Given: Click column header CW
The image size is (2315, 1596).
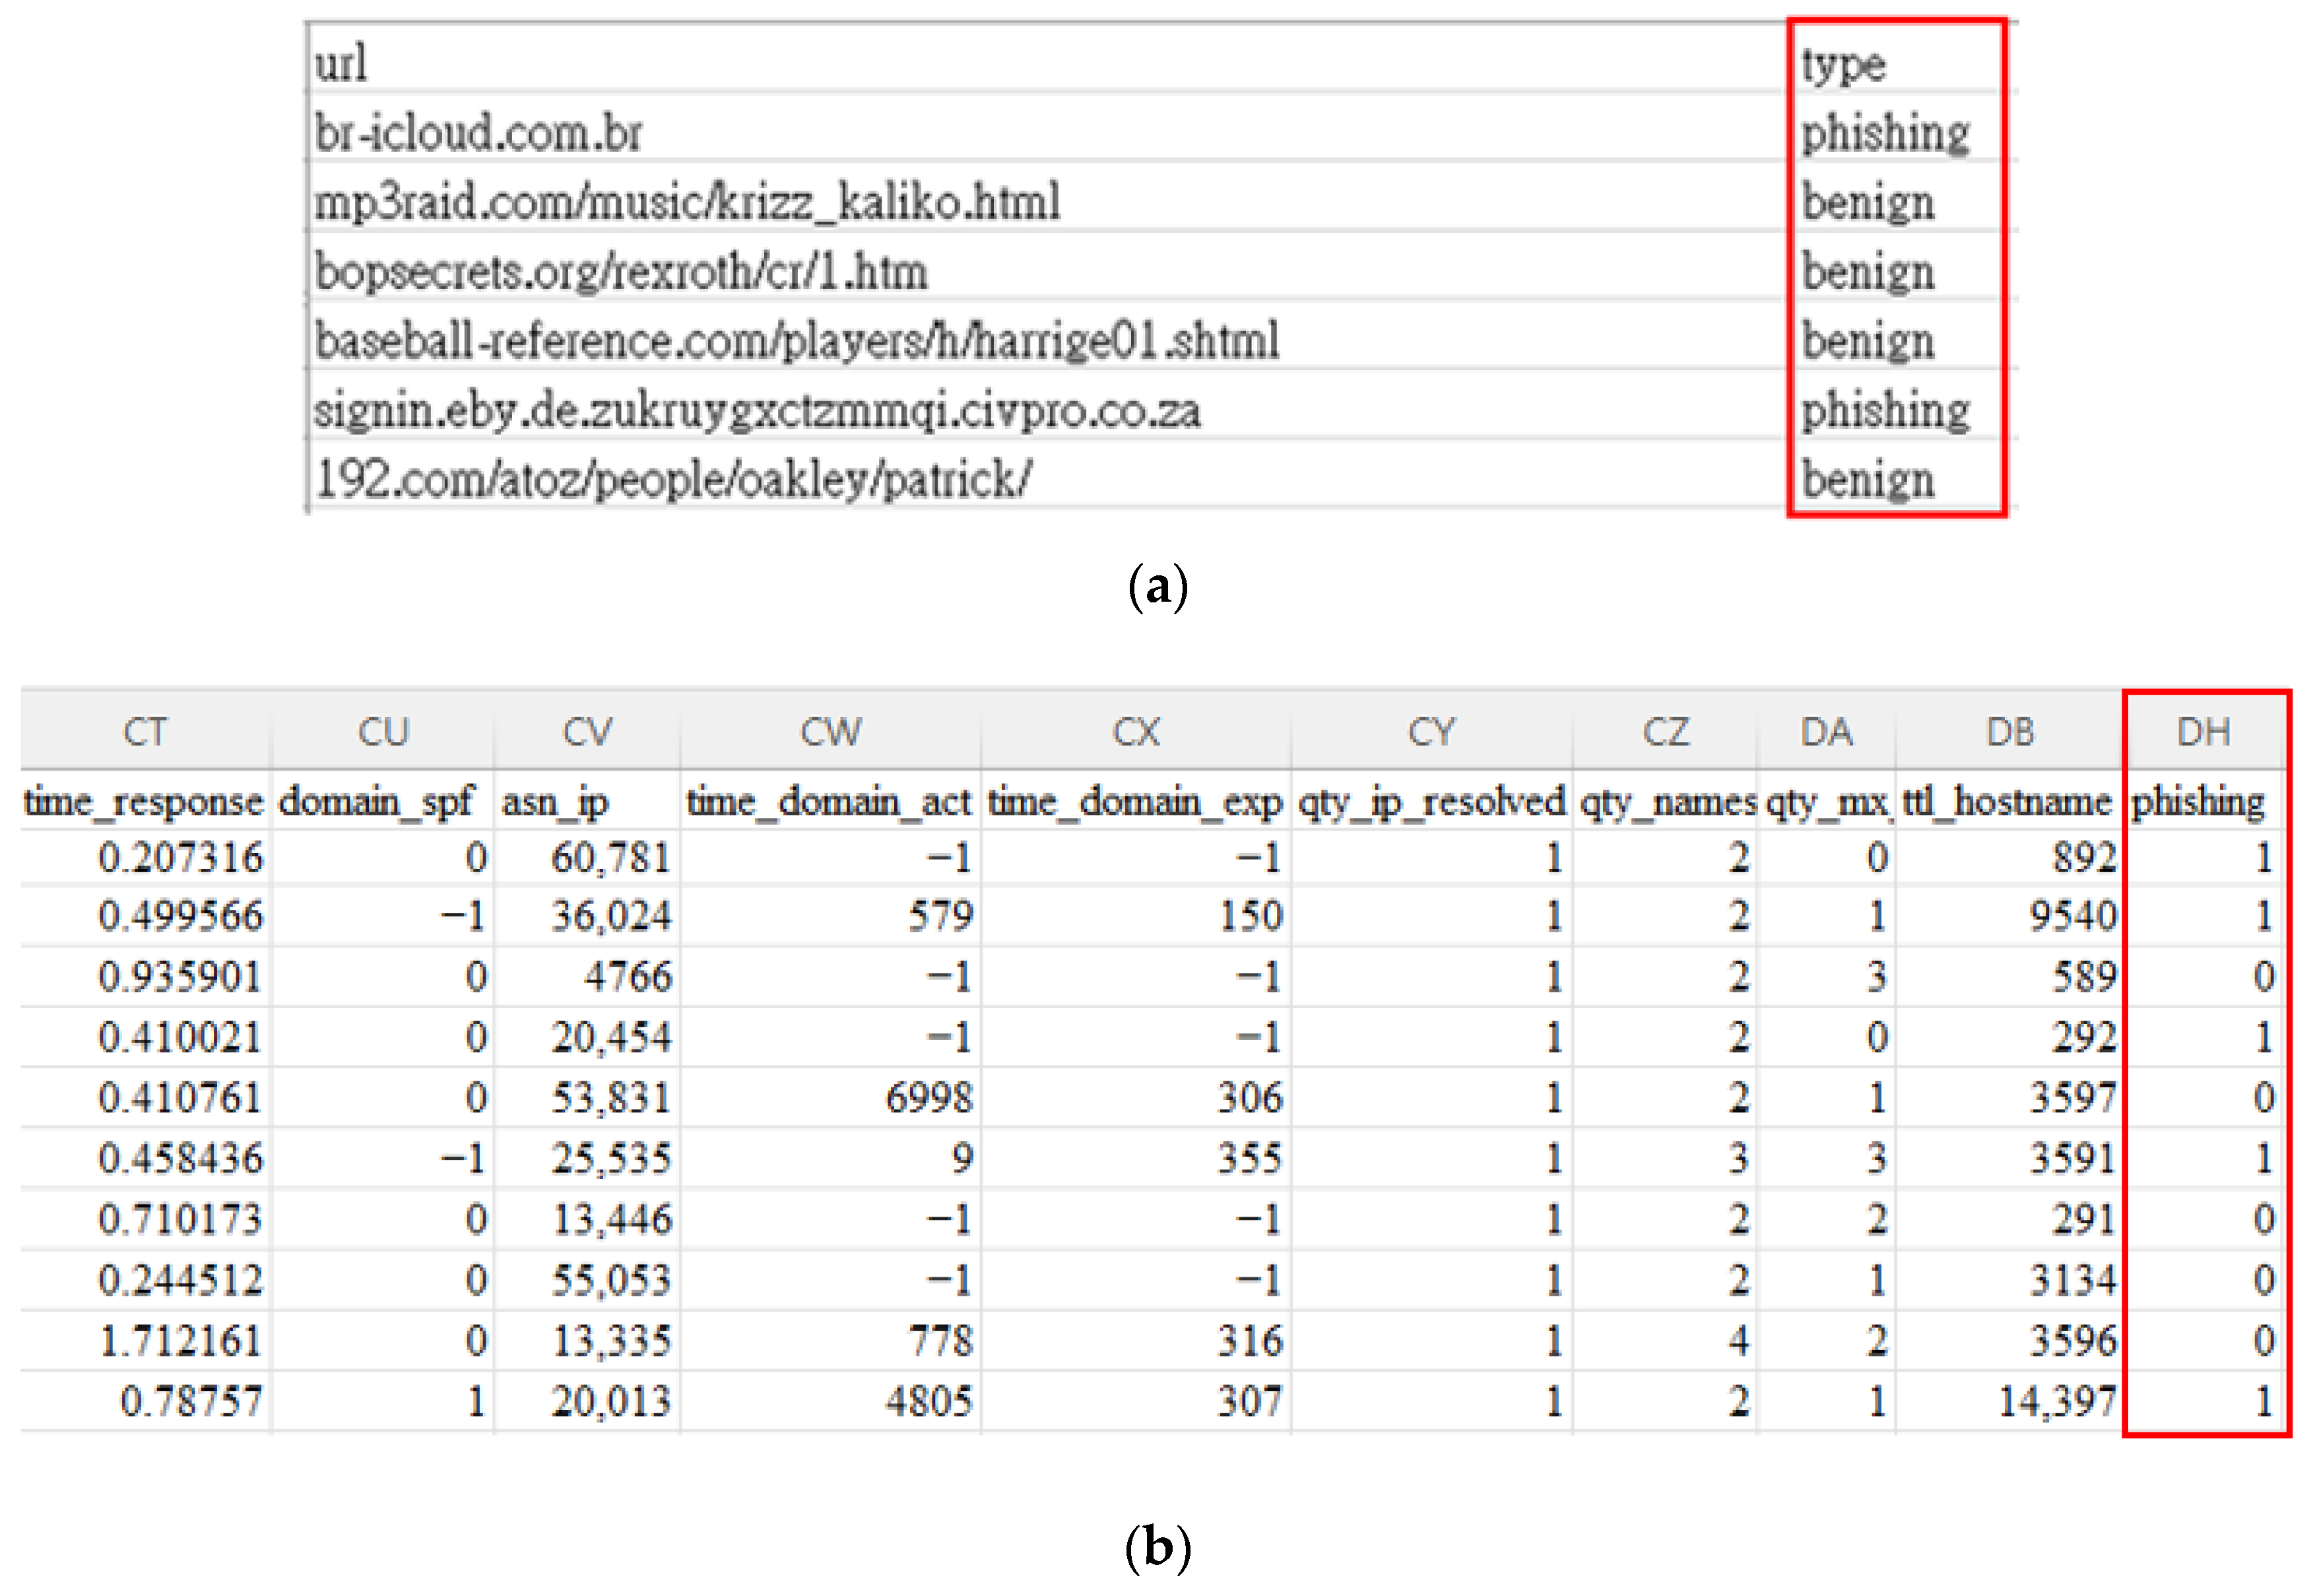Looking at the screenshot, I should click(829, 733).
